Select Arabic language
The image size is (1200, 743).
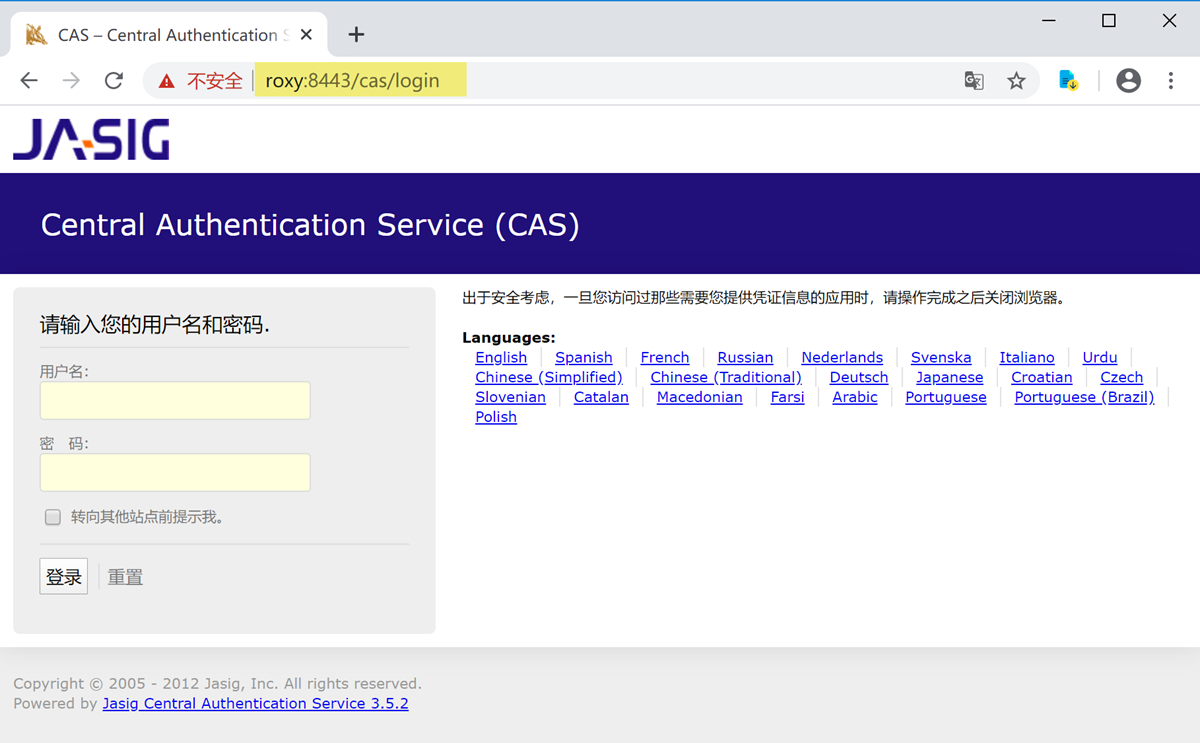[855, 397]
